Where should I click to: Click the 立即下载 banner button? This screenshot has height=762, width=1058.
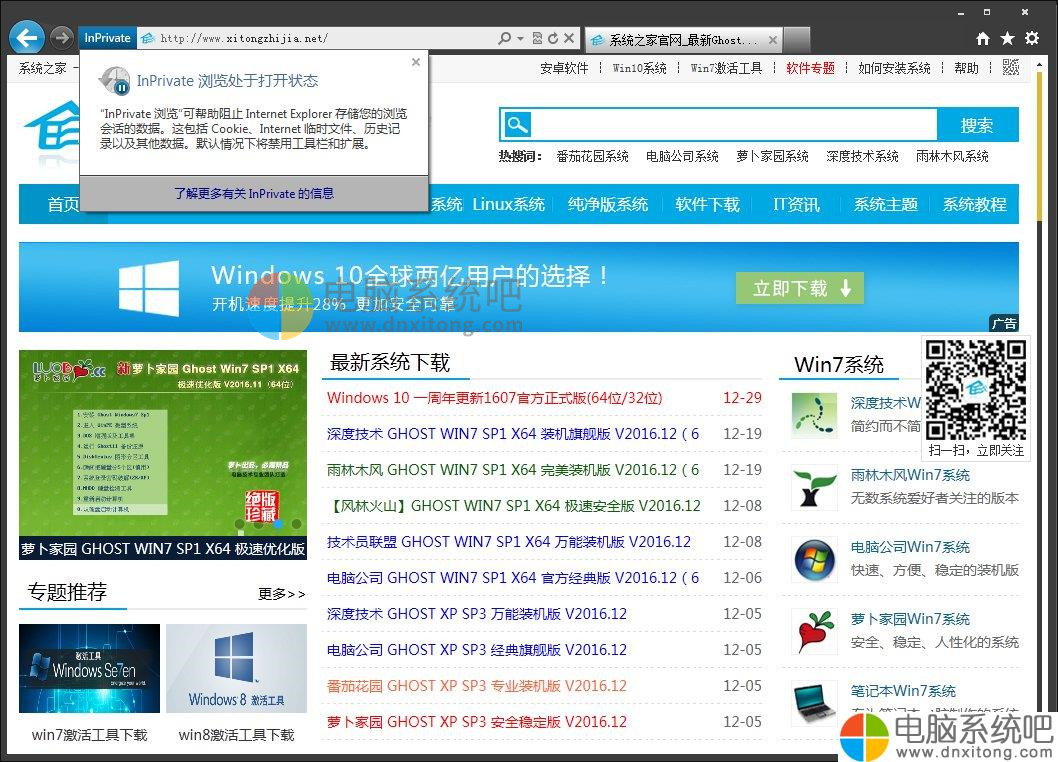click(x=800, y=288)
